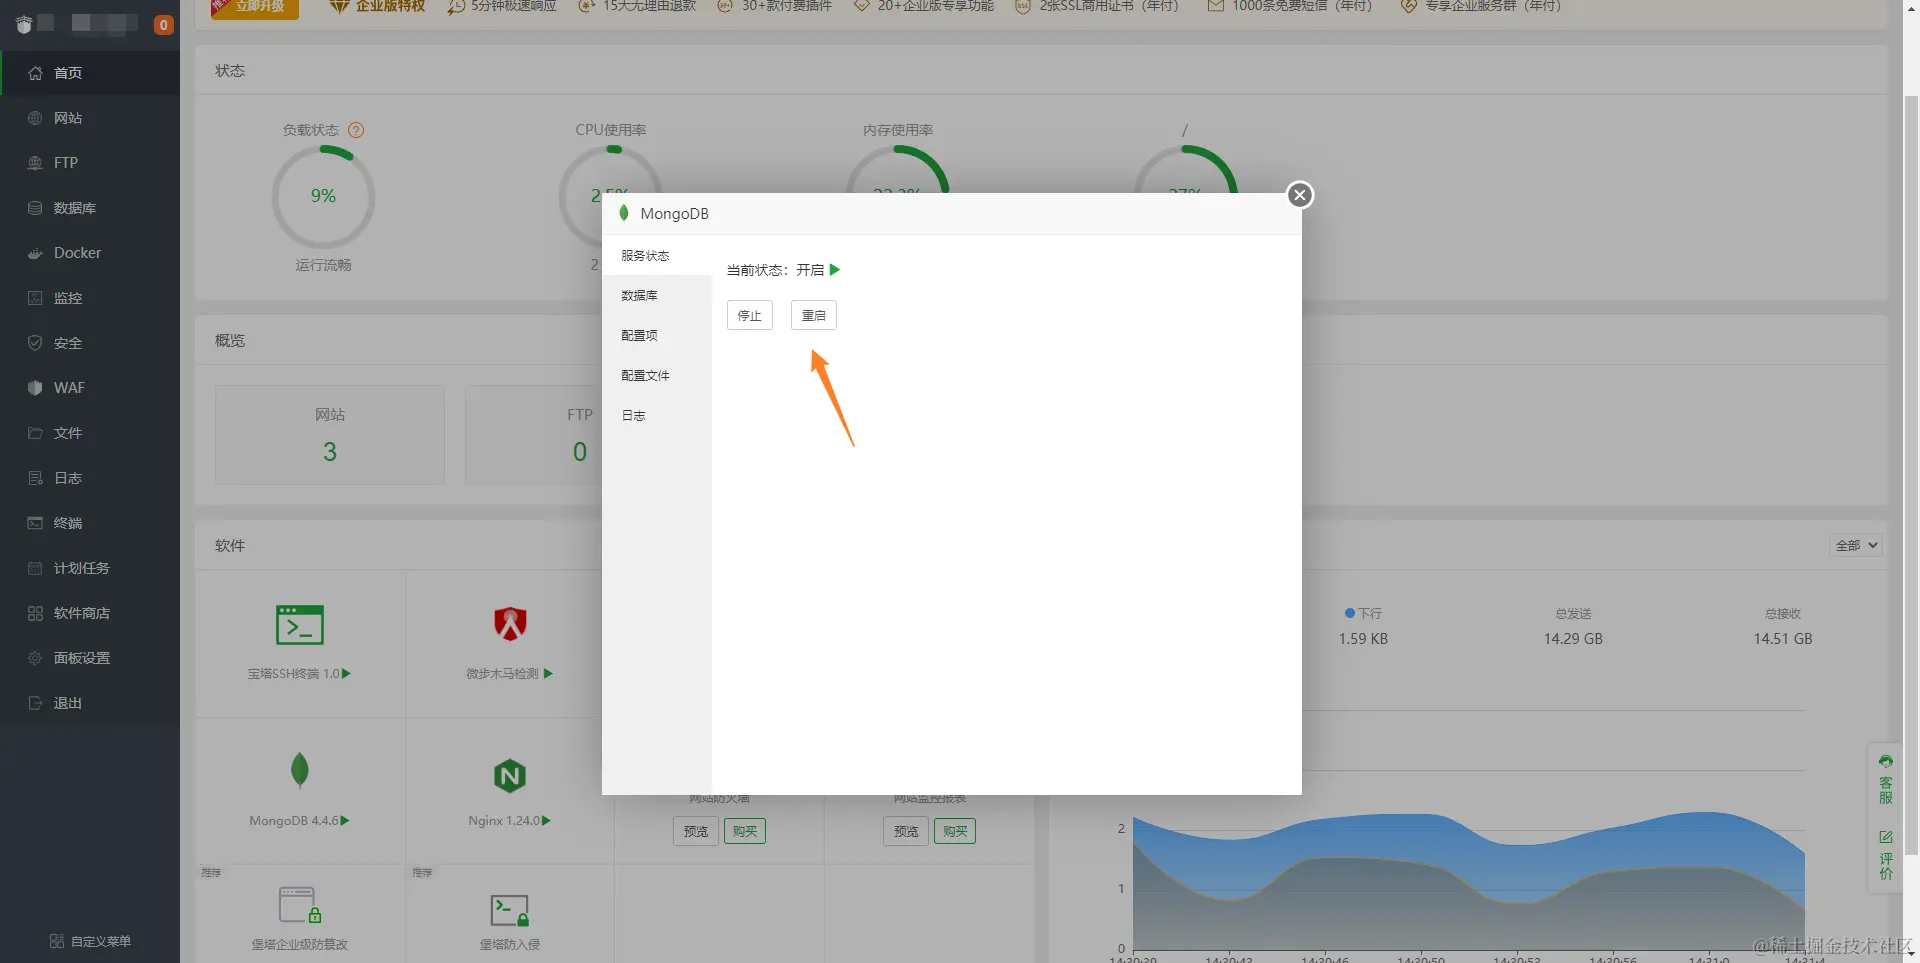Image resolution: width=1920 pixels, height=963 pixels.
Task: Click 购买 under 网站防火墙
Action: click(745, 831)
